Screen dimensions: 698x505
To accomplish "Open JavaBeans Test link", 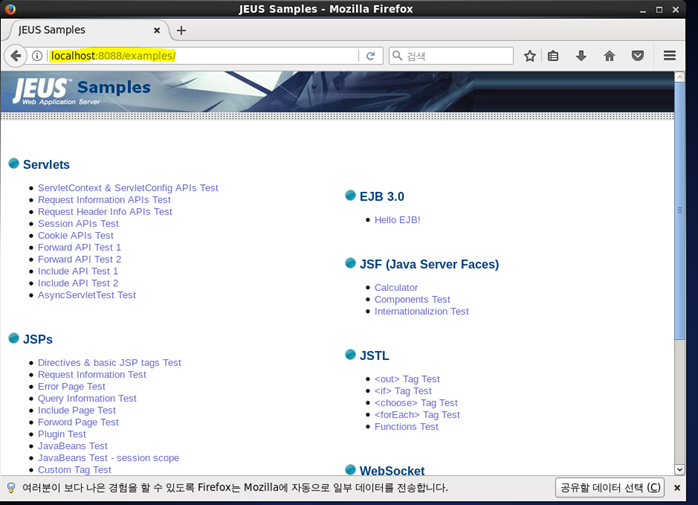I will coord(73,446).
